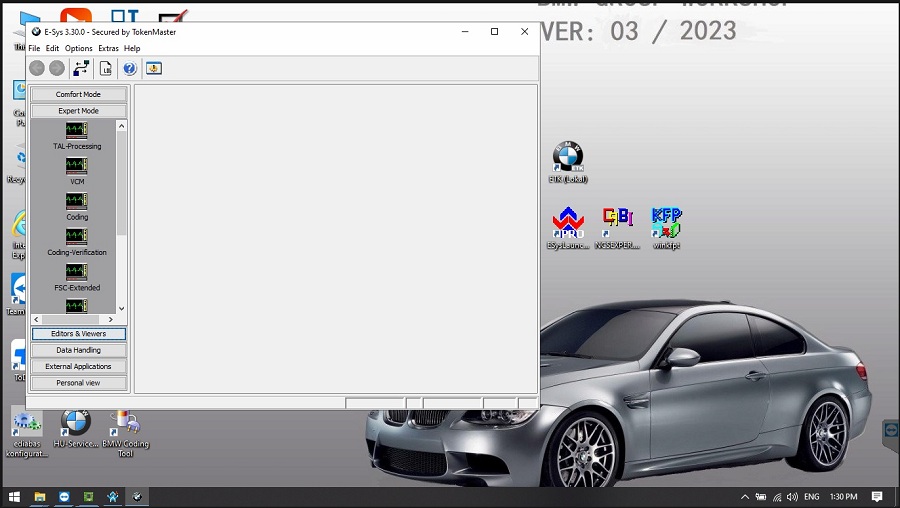Open the Coding-Verification module icon
This screenshot has height=508, width=900.
(x=76, y=236)
